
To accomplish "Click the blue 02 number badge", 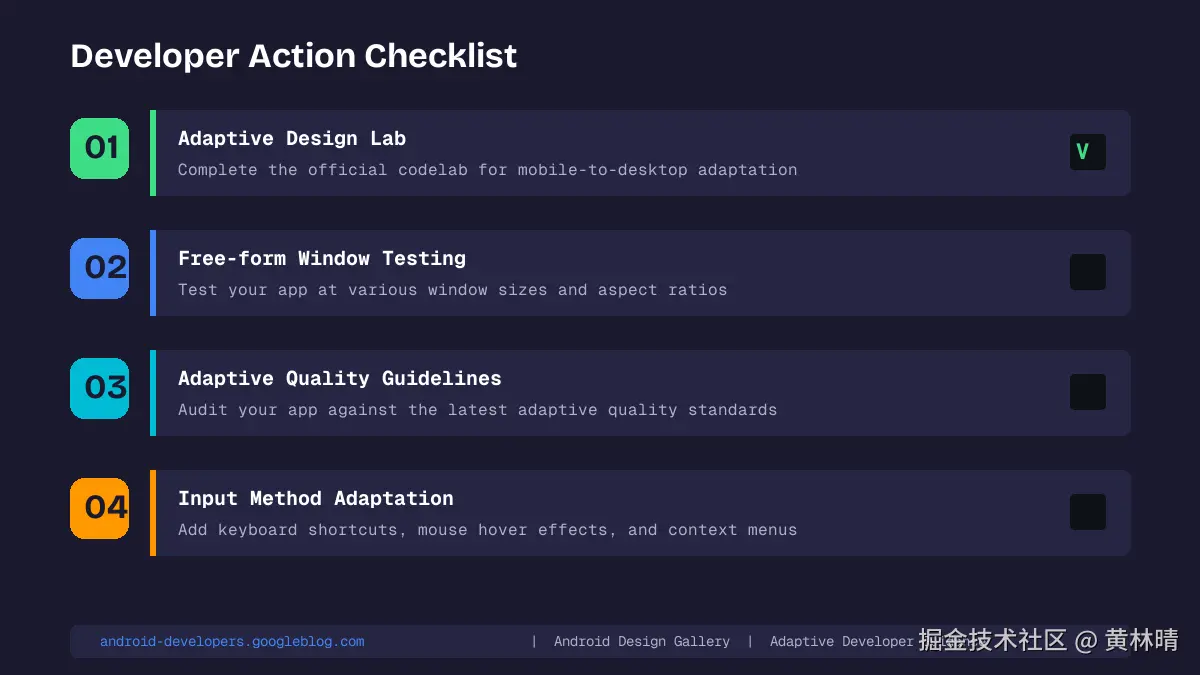I will point(100,268).
